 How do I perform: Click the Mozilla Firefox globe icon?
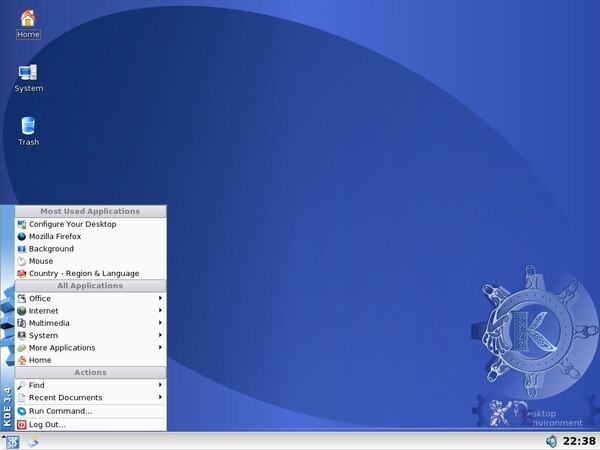pos(22,236)
